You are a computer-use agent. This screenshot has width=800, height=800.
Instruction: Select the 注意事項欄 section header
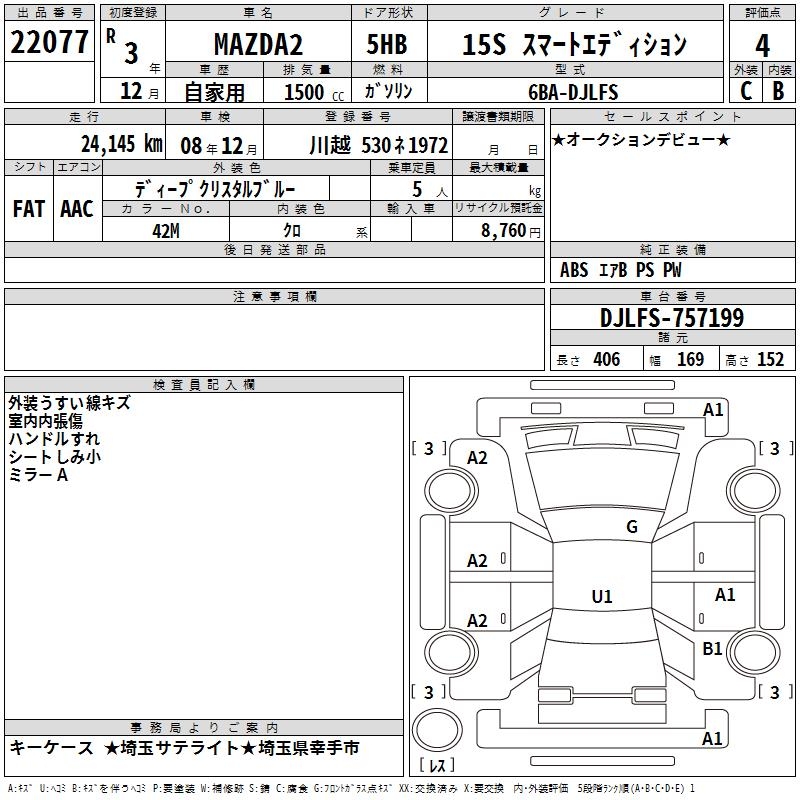coord(274,296)
